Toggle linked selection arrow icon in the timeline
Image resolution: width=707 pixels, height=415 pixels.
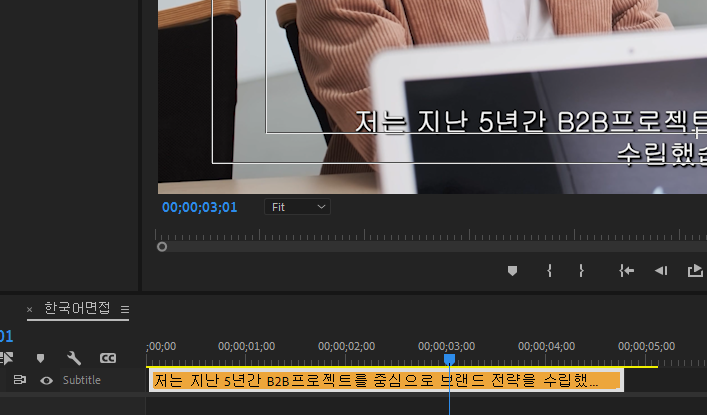tap(7, 358)
